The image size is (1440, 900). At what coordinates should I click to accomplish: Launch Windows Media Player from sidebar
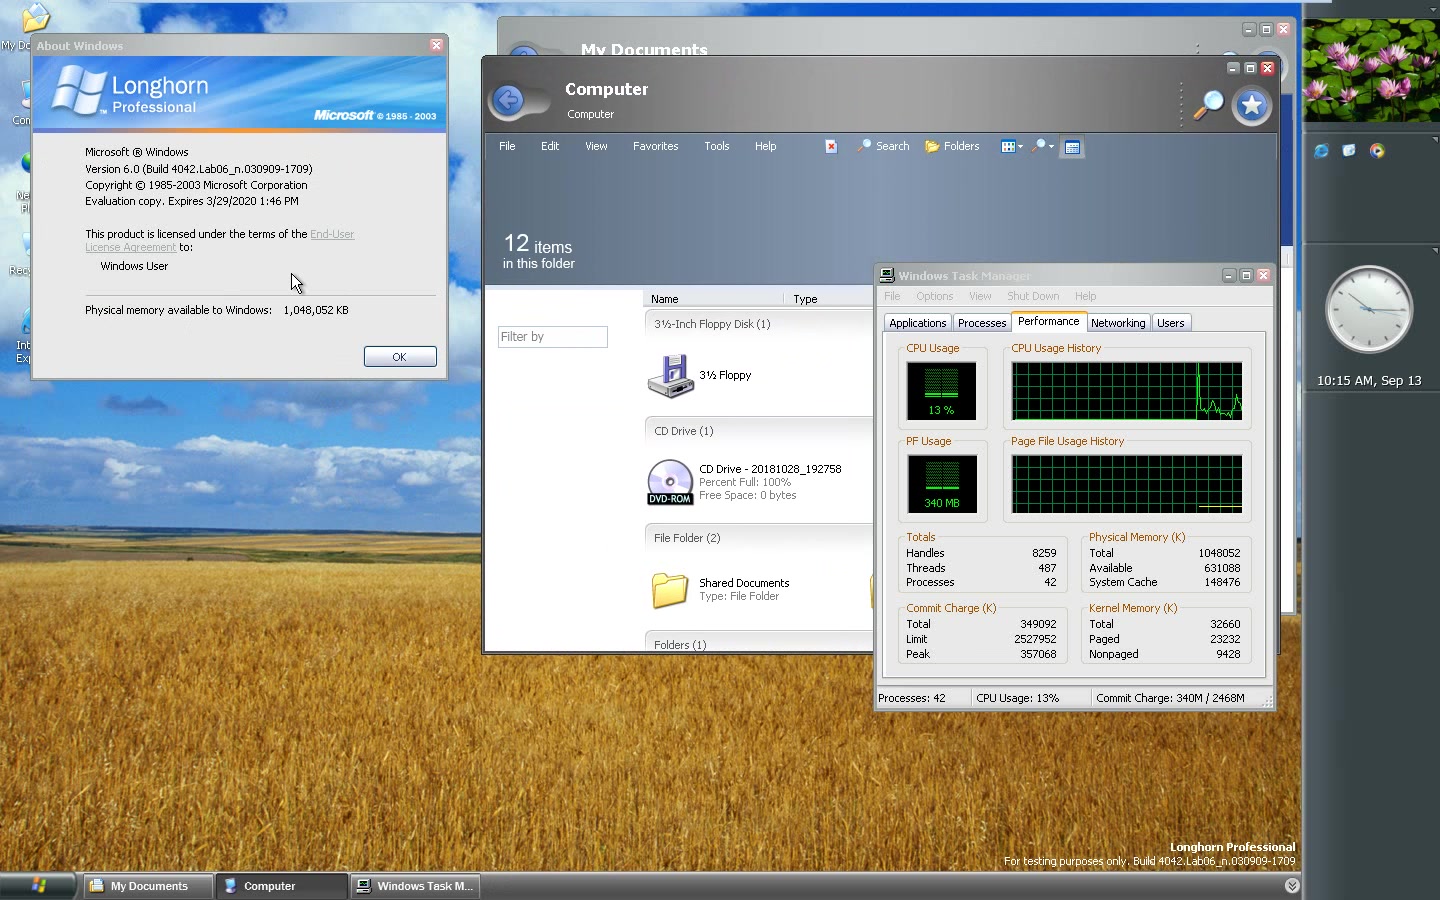point(1377,151)
